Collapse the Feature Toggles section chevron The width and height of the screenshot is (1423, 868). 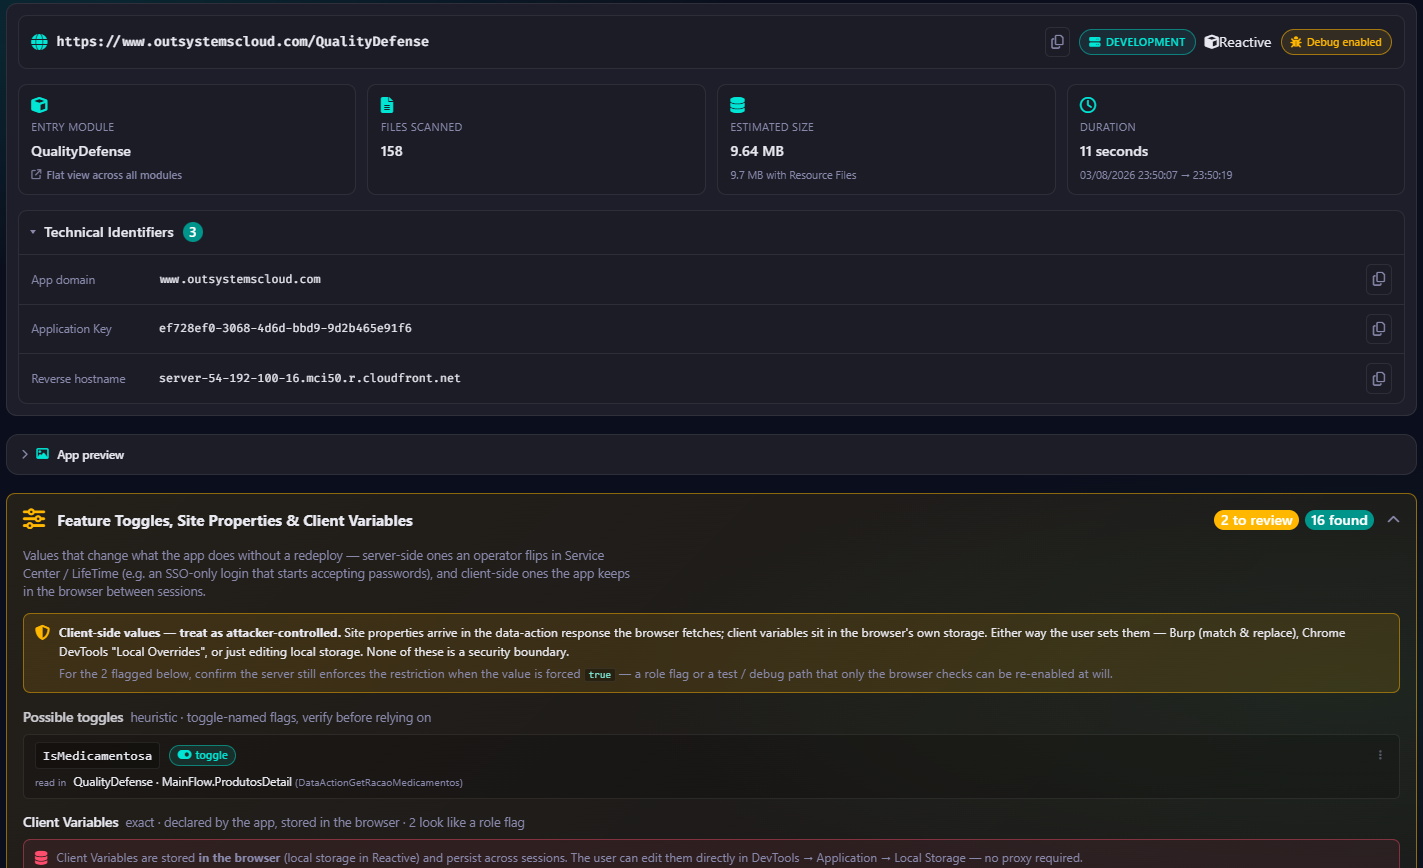[1394, 520]
